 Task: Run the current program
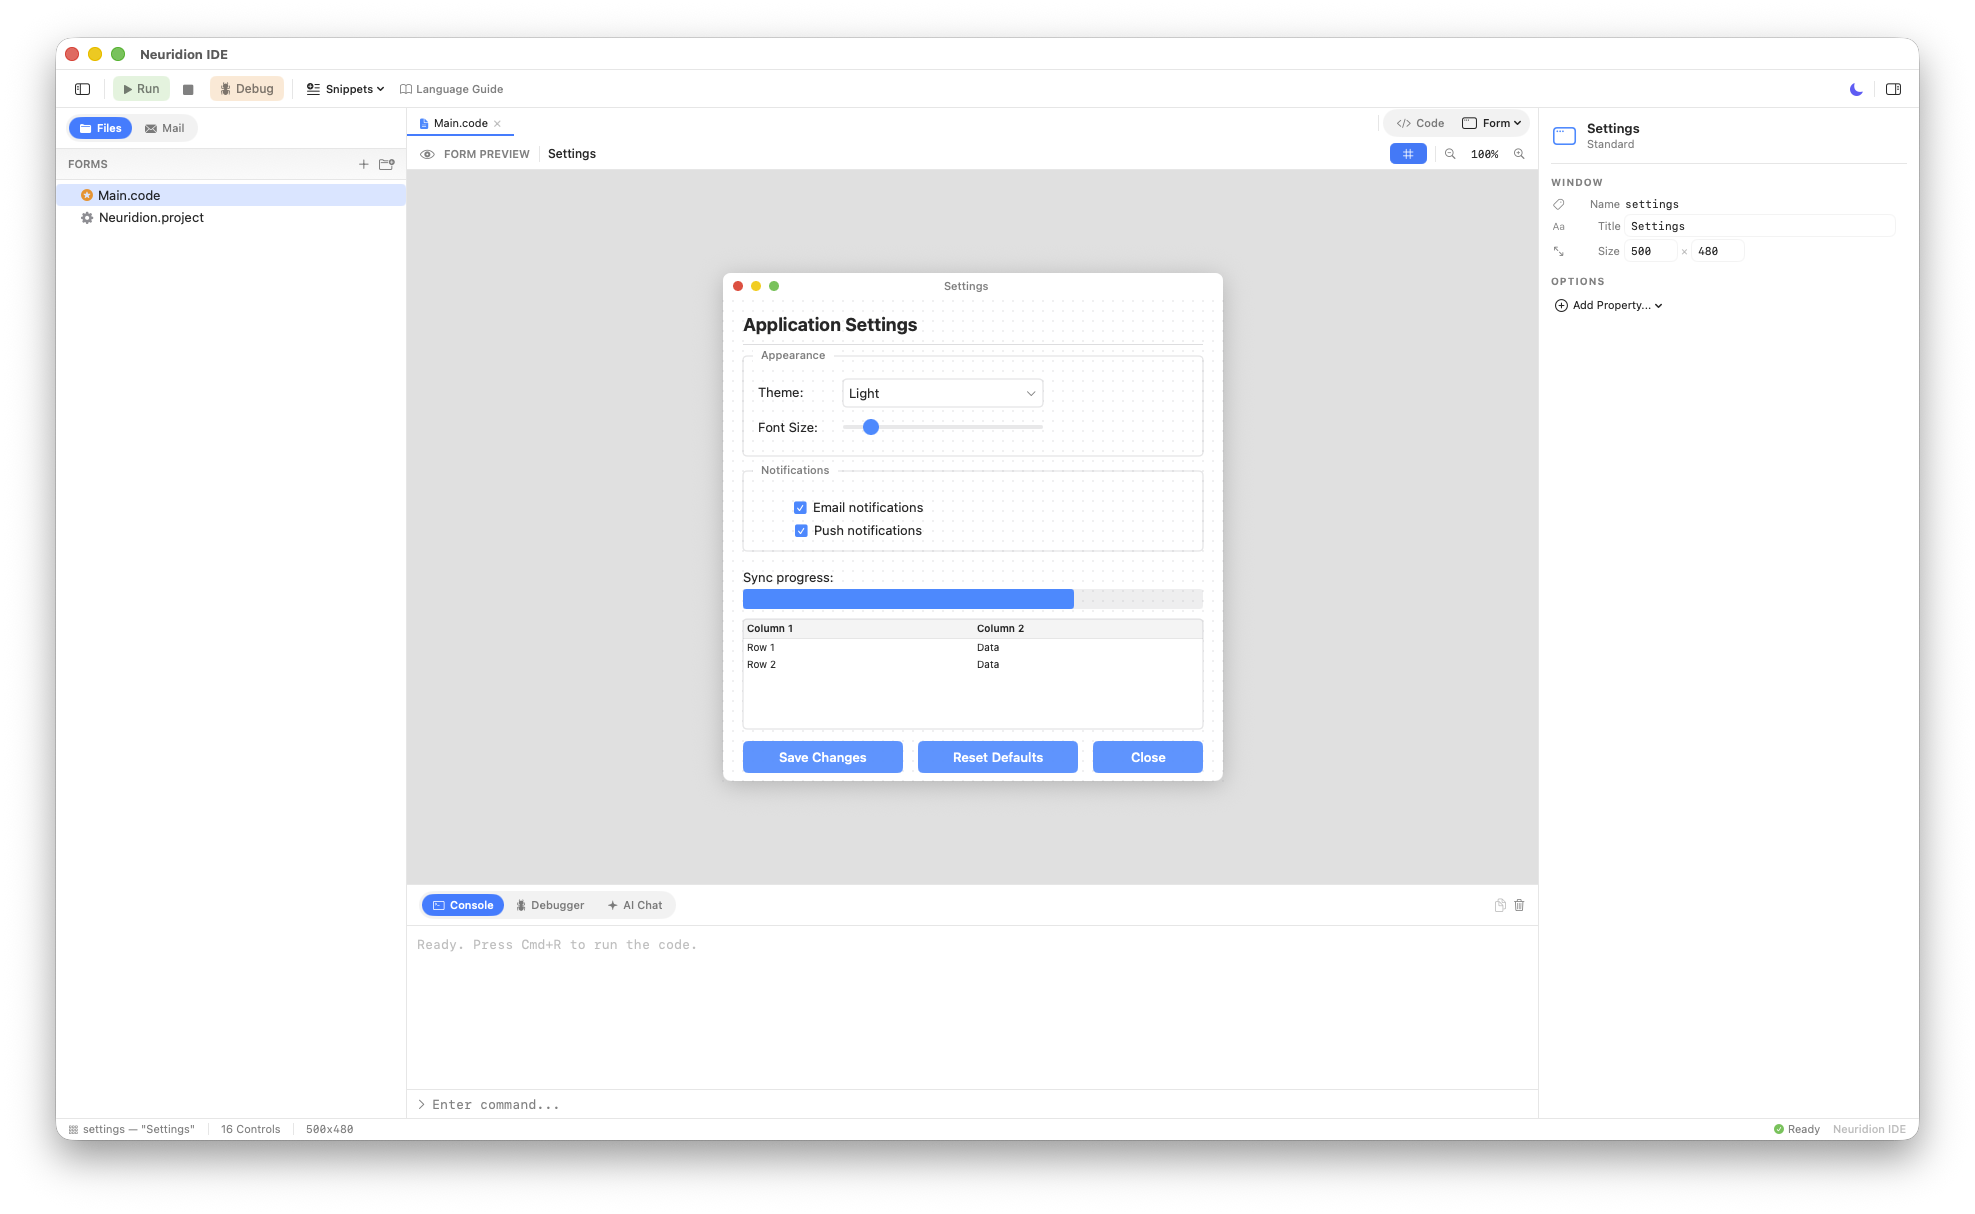(x=141, y=88)
